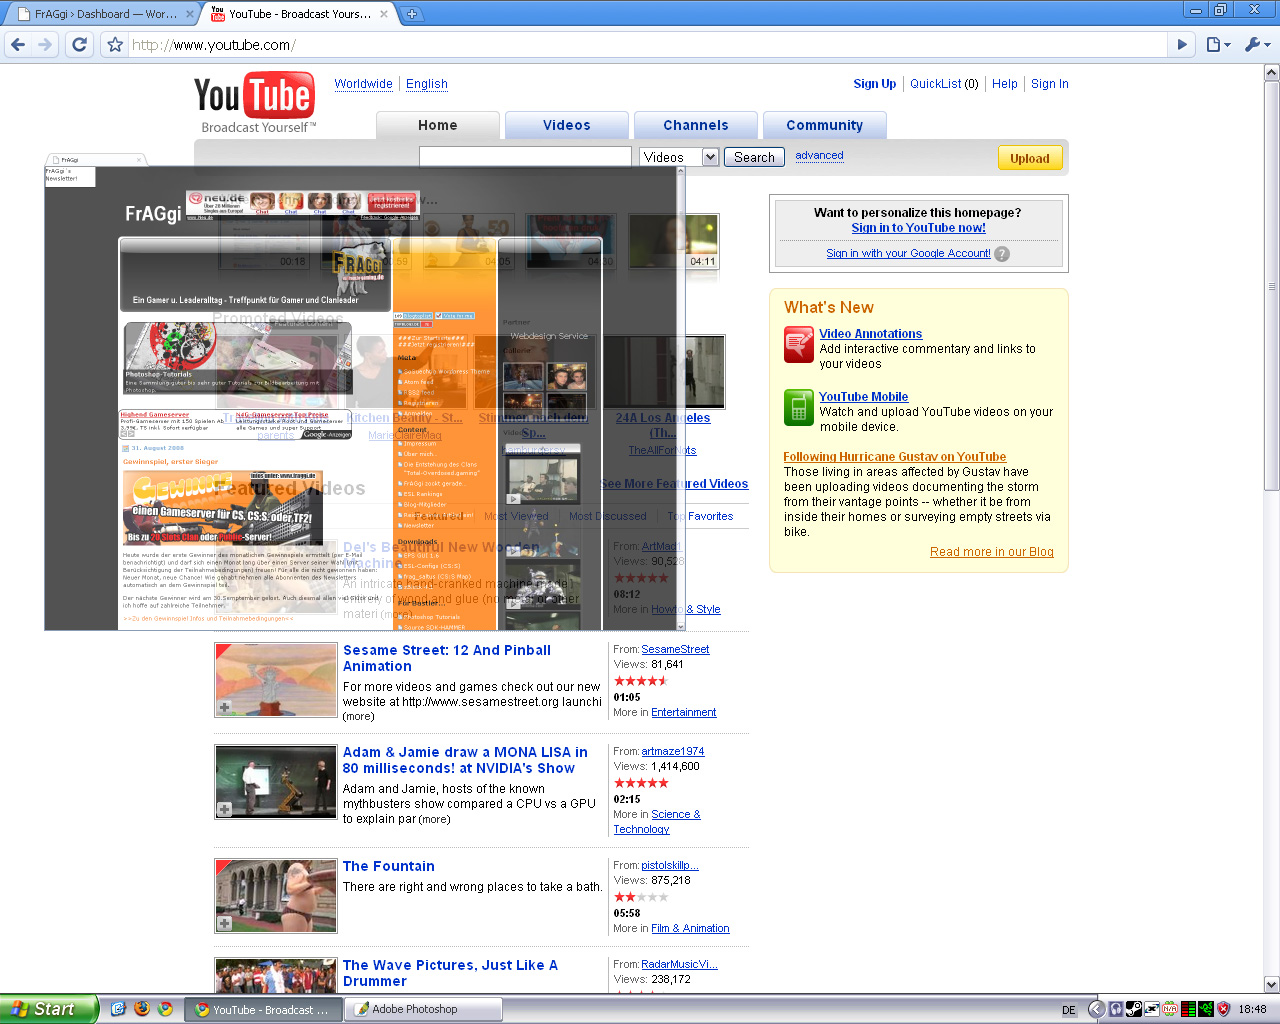Open the YouTube Mobile text link
This screenshot has width=1280, height=1024.
coord(864,397)
